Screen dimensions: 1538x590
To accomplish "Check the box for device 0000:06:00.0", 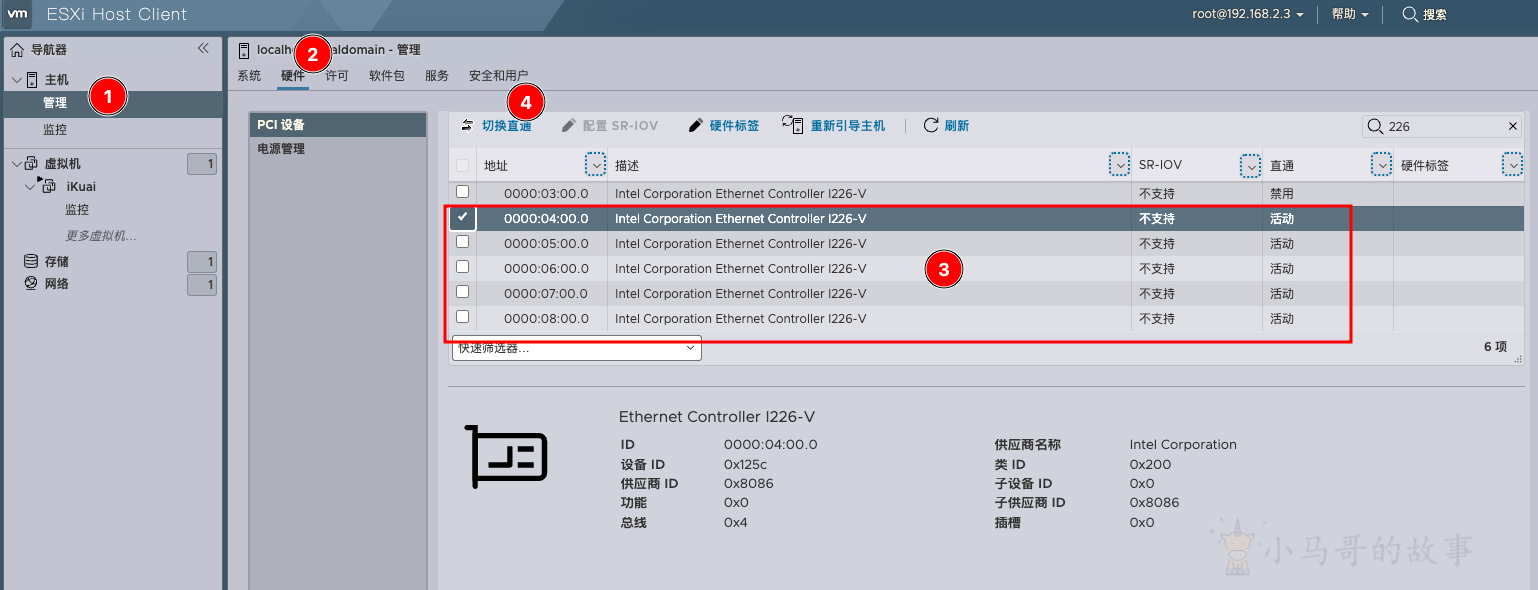I will click(462, 267).
